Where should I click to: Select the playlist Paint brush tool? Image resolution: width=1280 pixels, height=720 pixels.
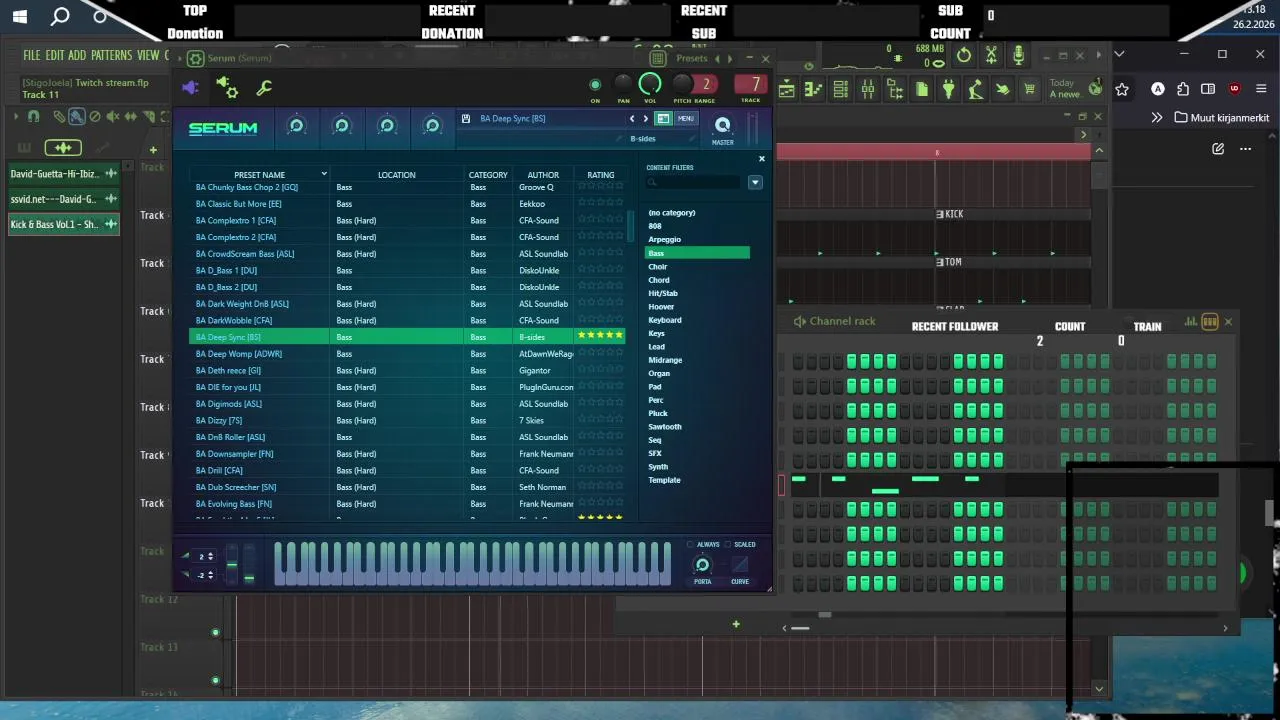77,117
